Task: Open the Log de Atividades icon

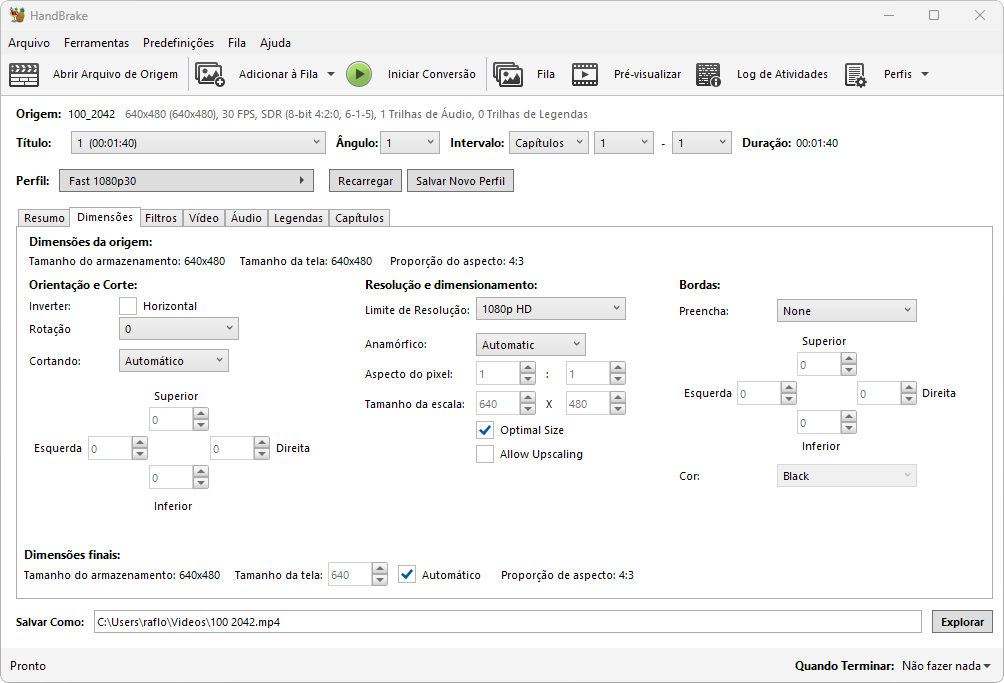Action: [x=708, y=74]
